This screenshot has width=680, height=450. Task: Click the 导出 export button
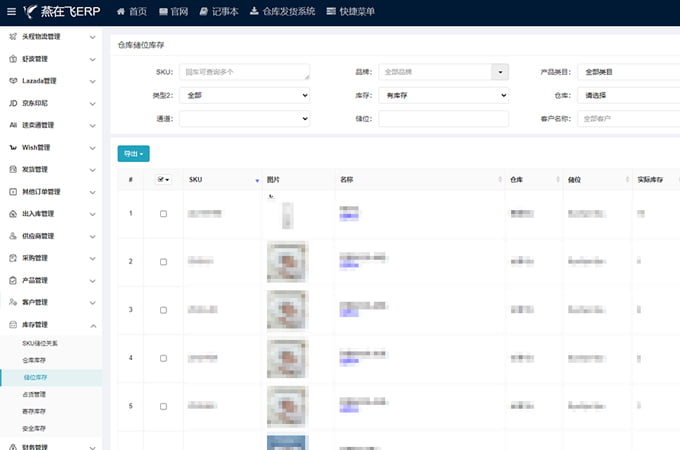[x=133, y=153]
